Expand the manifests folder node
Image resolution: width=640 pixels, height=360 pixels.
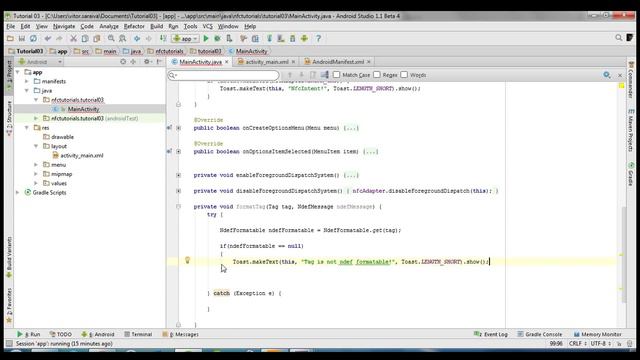click(x=27, y=81)
